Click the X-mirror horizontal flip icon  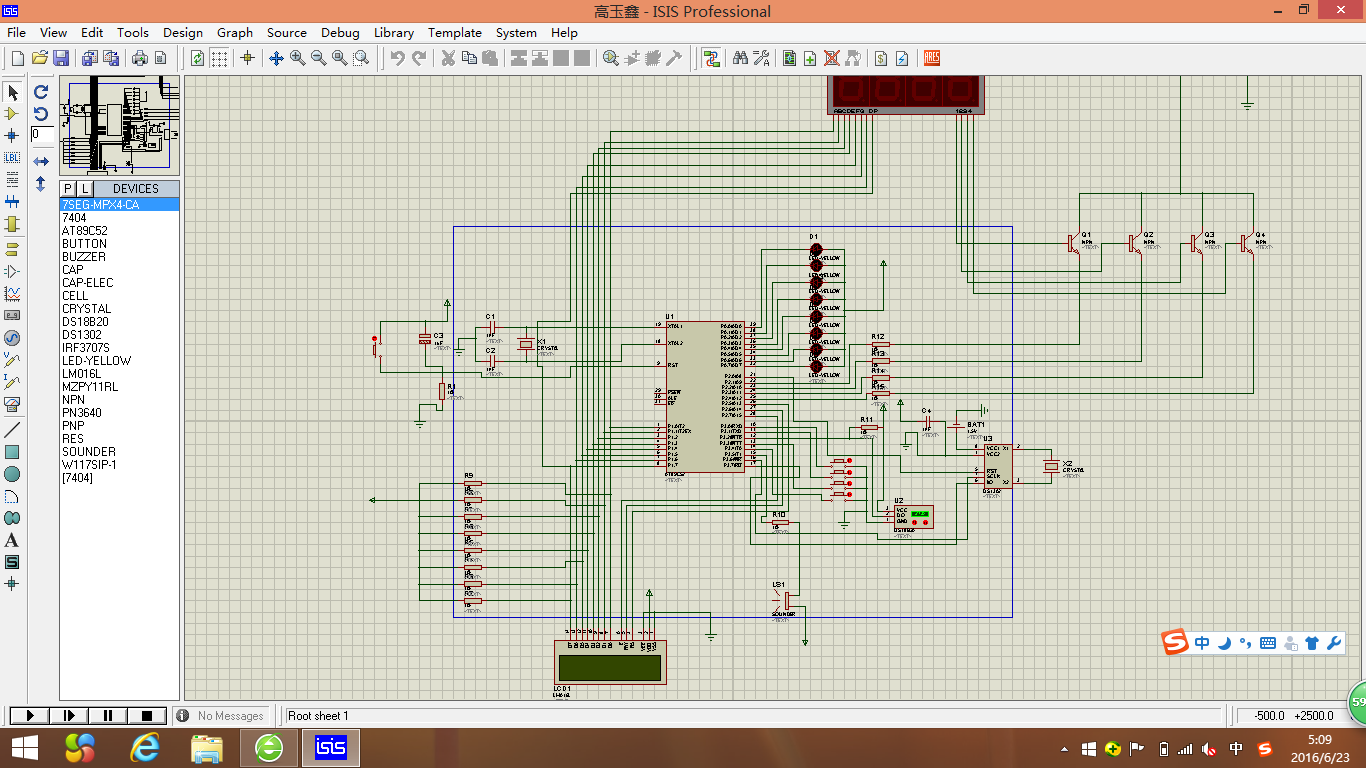click(x=41, y=161)
